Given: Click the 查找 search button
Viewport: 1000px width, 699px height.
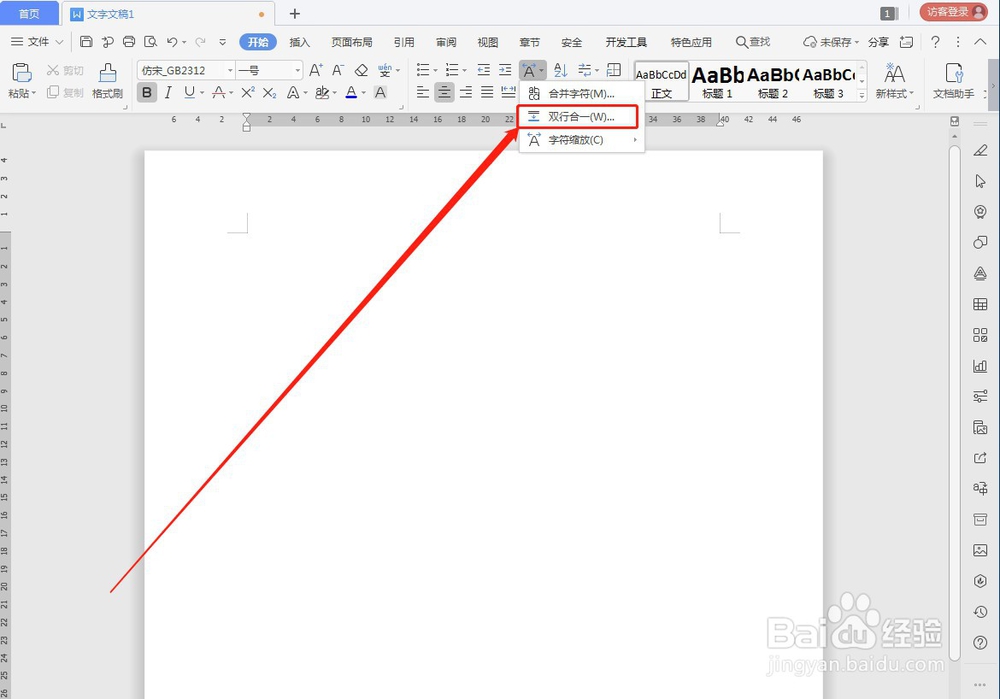Looking at the screenshot, I should 753,42.
